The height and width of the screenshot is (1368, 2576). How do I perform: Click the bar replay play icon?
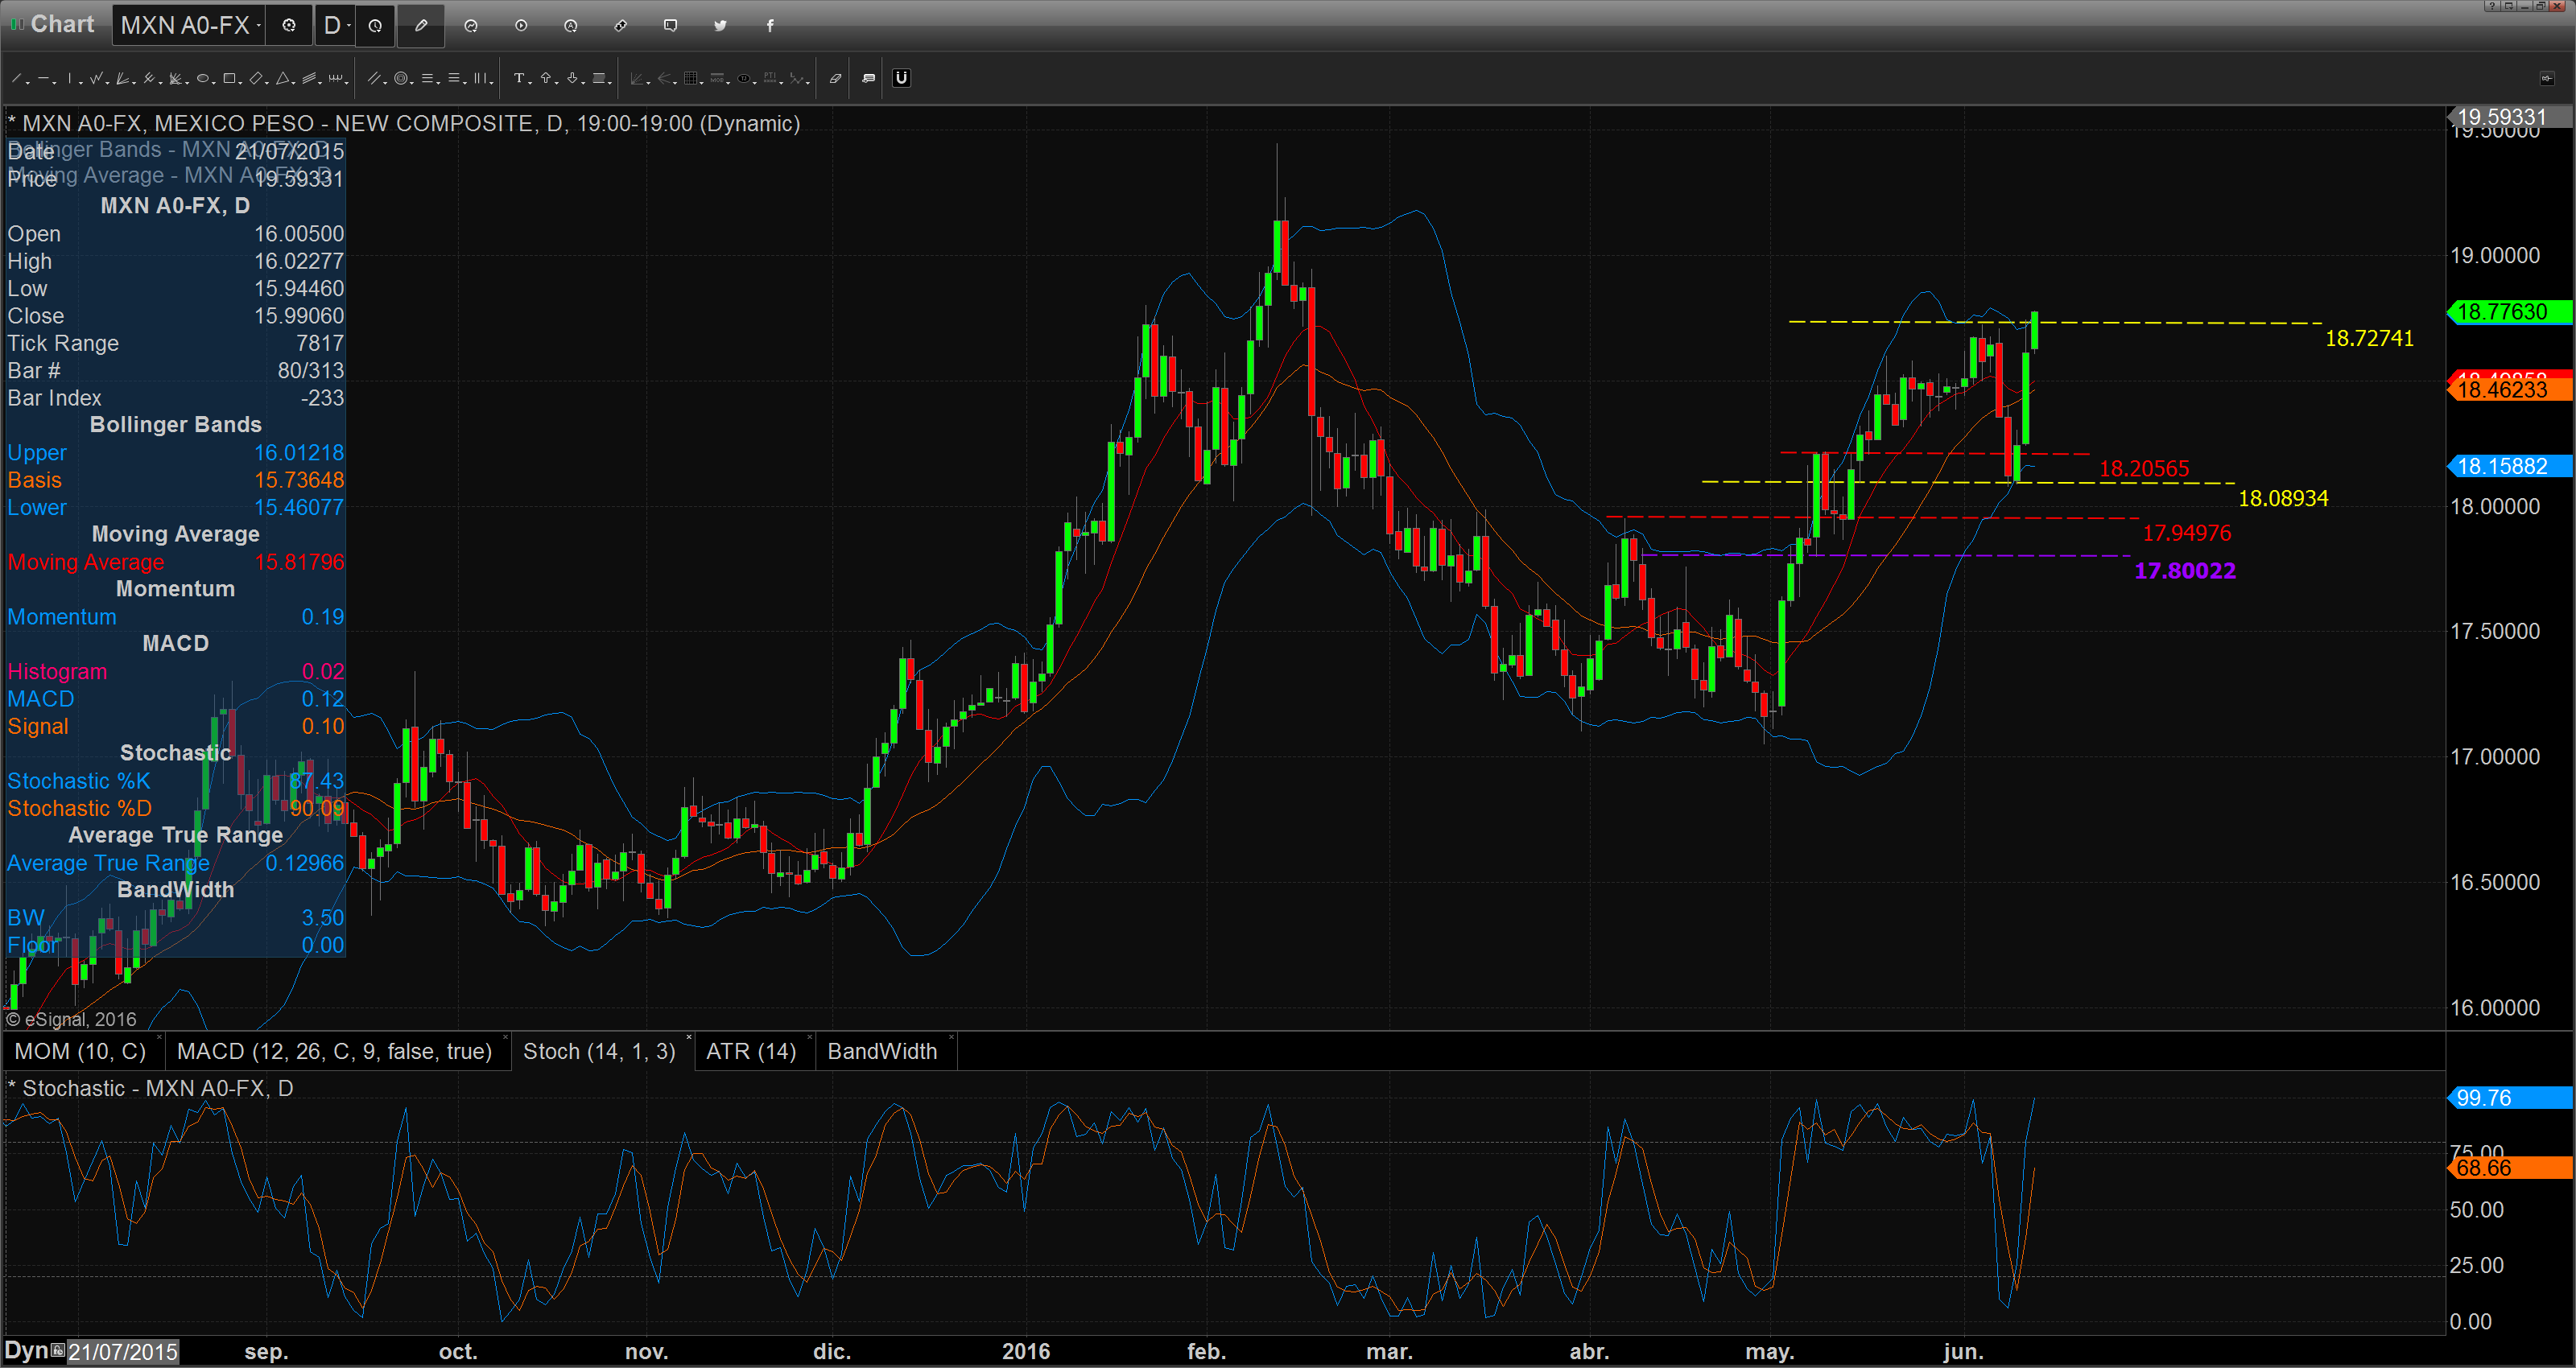521,25
